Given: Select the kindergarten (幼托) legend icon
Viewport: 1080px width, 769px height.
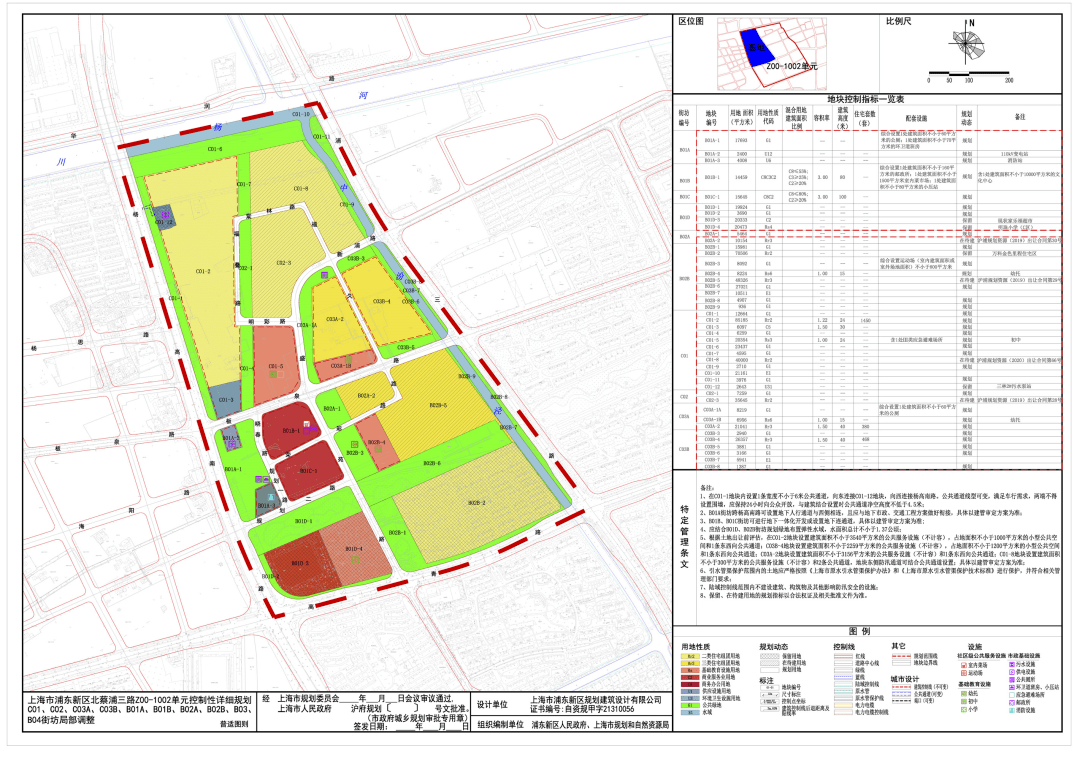Looking at the screenshot, I should tap(964, 693).
